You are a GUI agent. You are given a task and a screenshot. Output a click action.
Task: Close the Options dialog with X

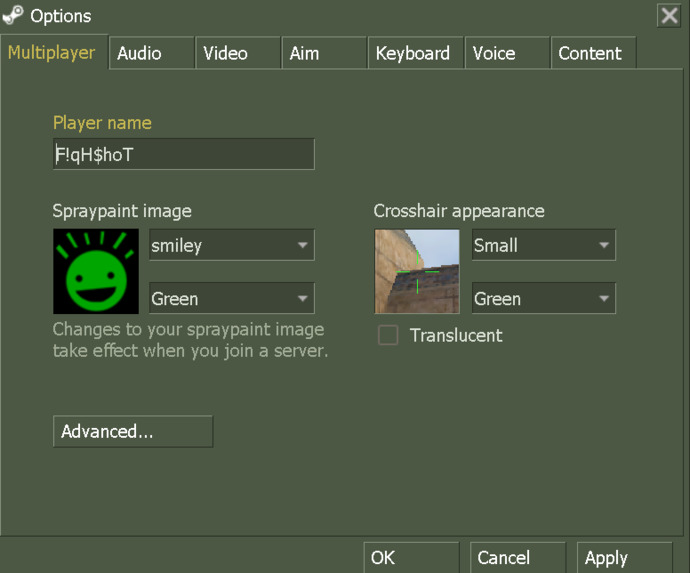point(668,15)
